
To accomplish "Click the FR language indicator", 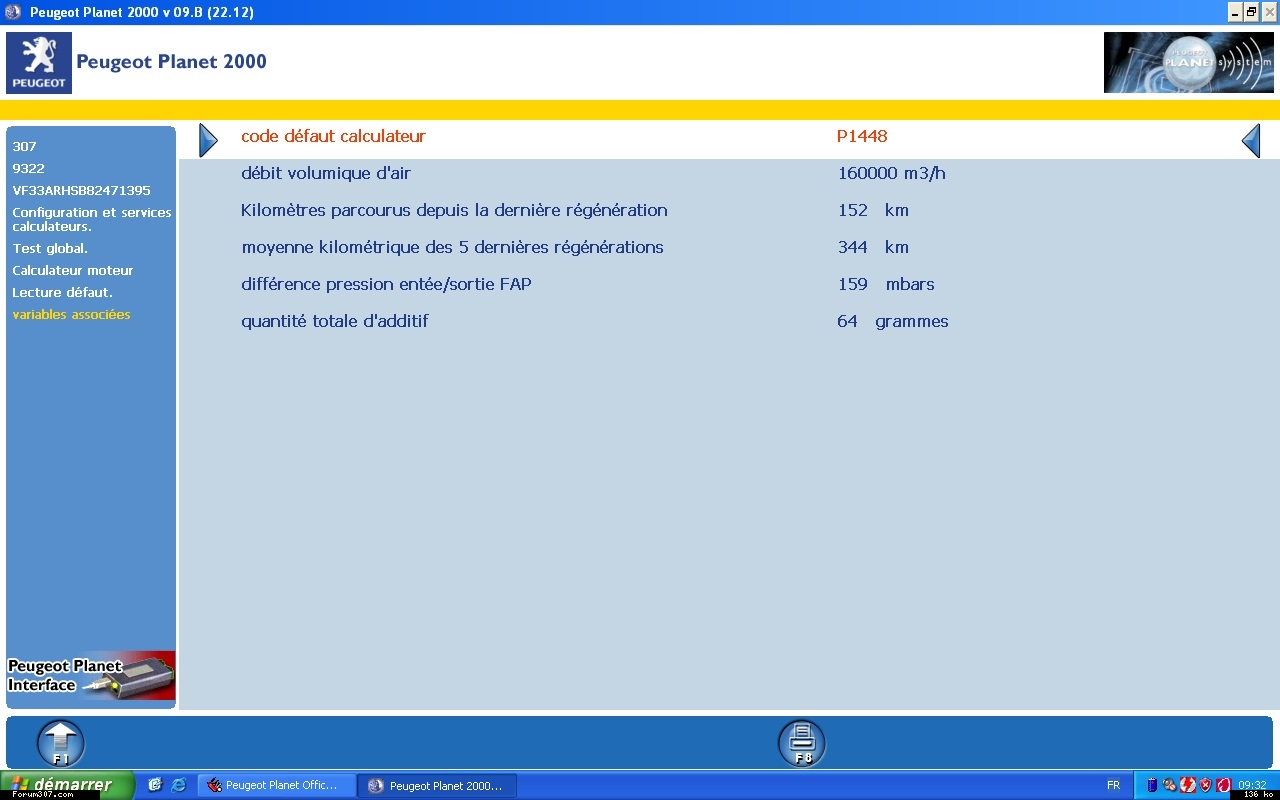I will pos(1113,785).
